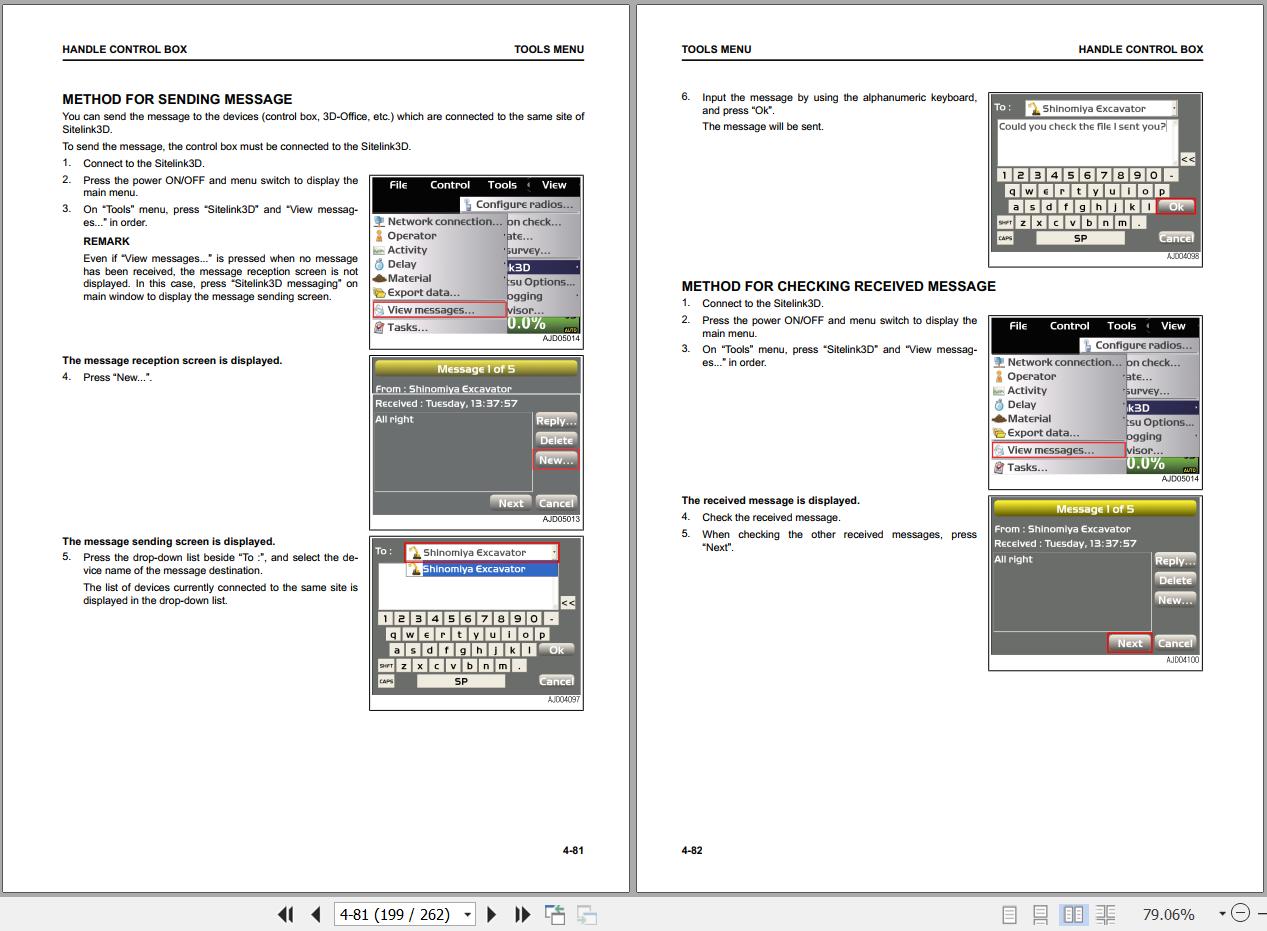Click the previous view navigation icon
The image size is (1267, 931).
coord(555,914)
